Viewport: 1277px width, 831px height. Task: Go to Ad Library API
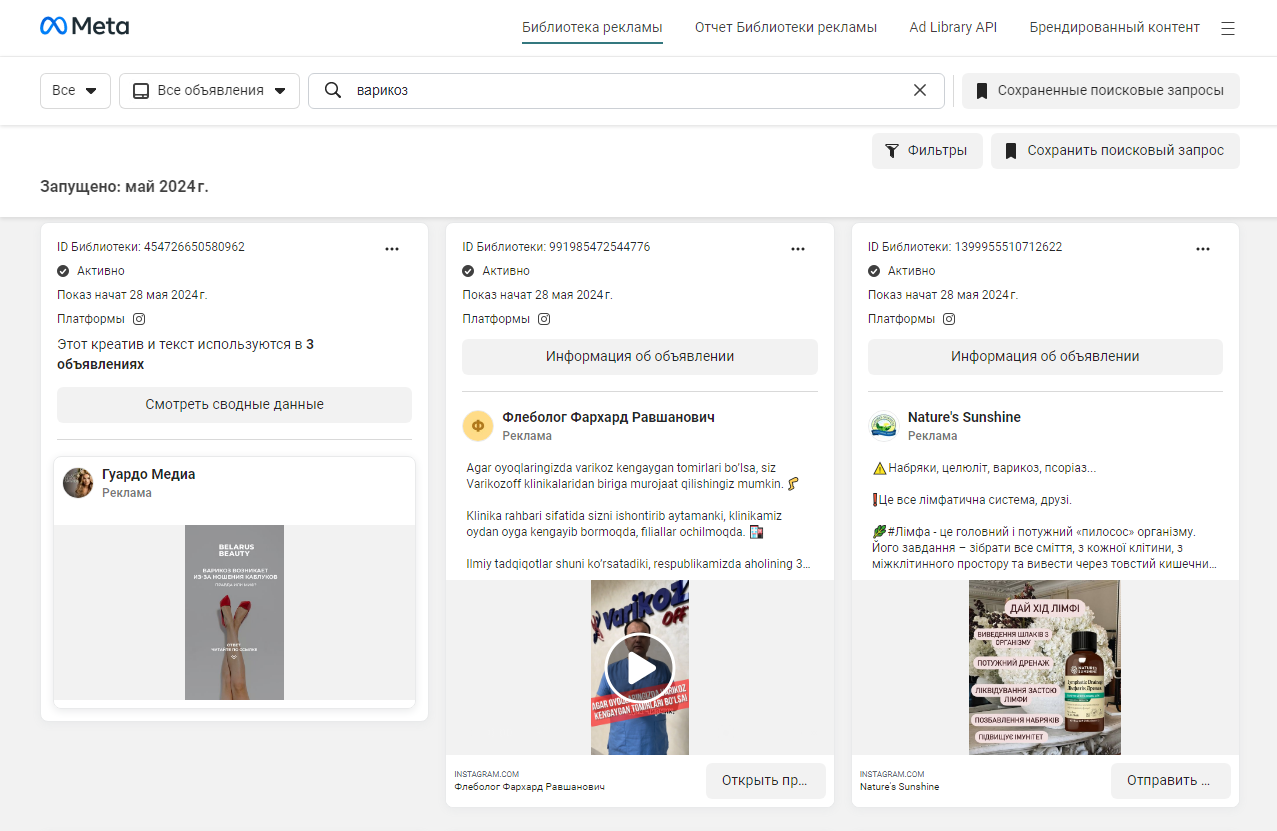(x=953, y=28)
